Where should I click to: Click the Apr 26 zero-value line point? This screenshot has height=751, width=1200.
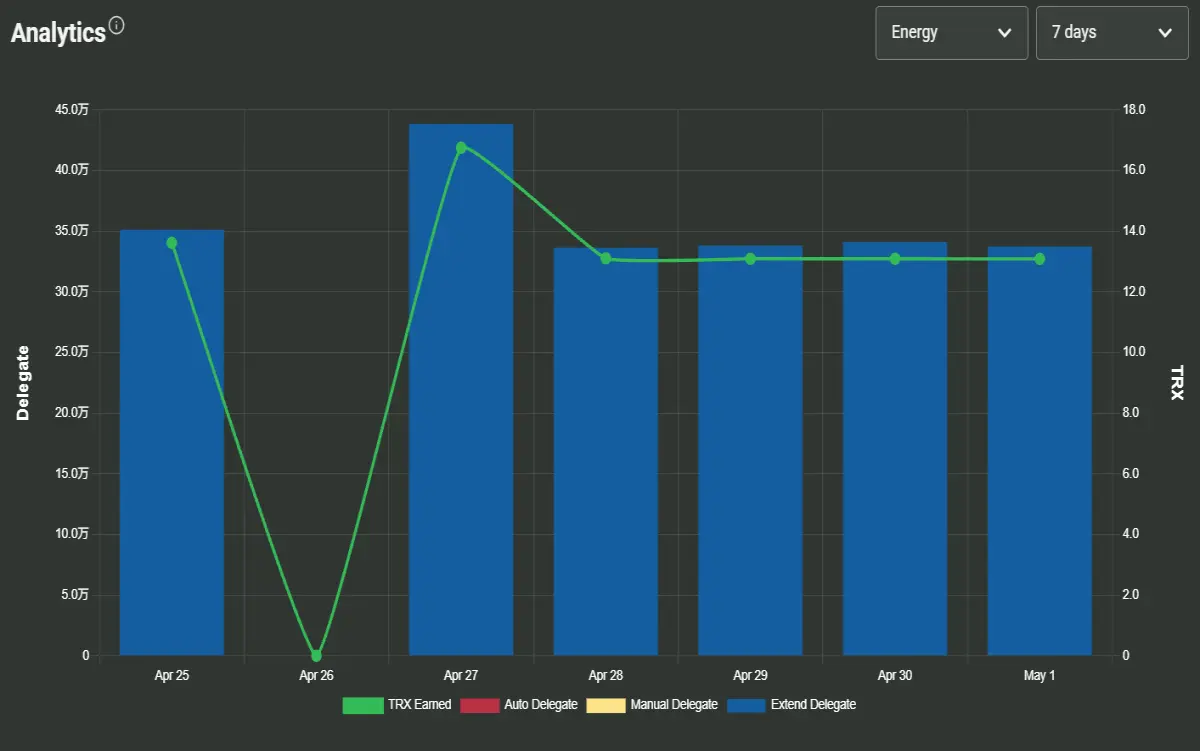click(x=316, y=656)
